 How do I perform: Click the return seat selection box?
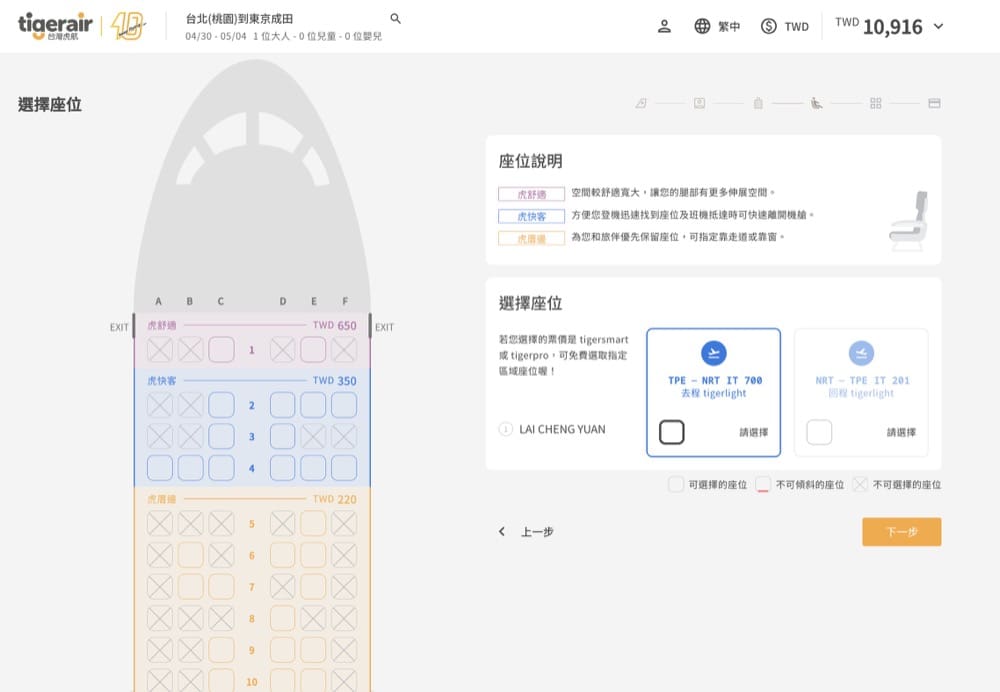click(819, 432)
